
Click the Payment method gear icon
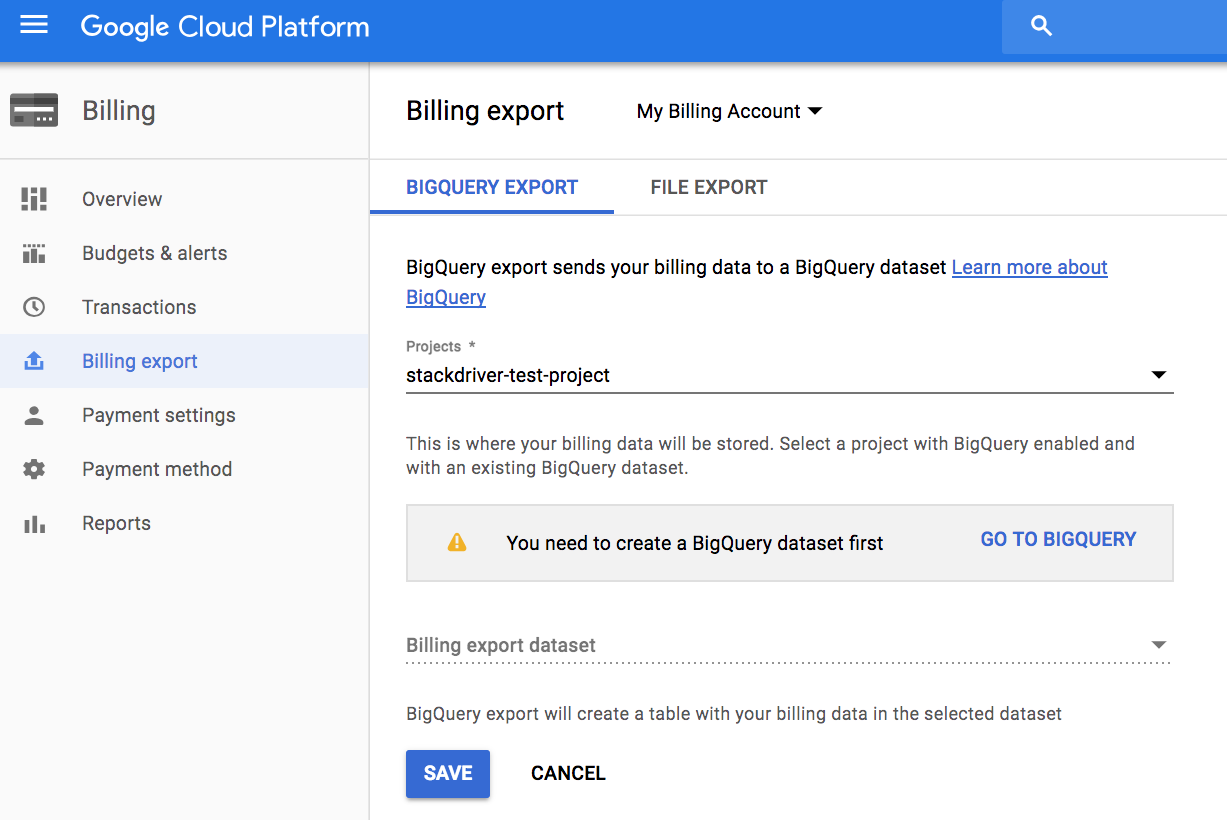[x=34, y=469]
